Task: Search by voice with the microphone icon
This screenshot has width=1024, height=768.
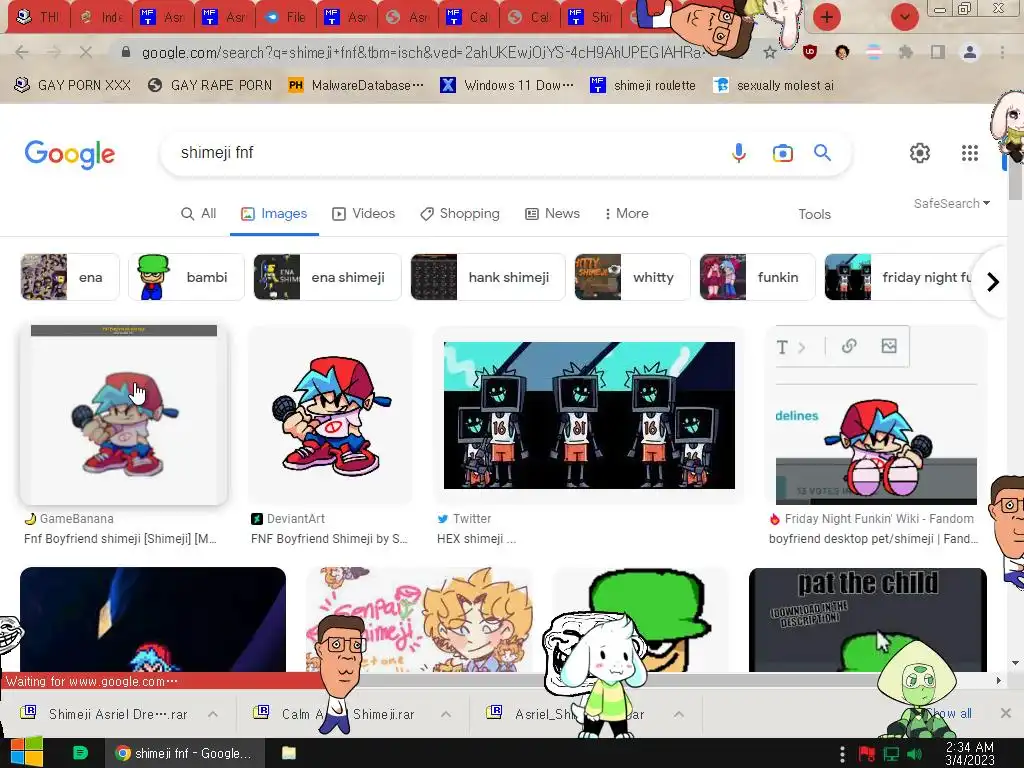Action: coord(739,153)
